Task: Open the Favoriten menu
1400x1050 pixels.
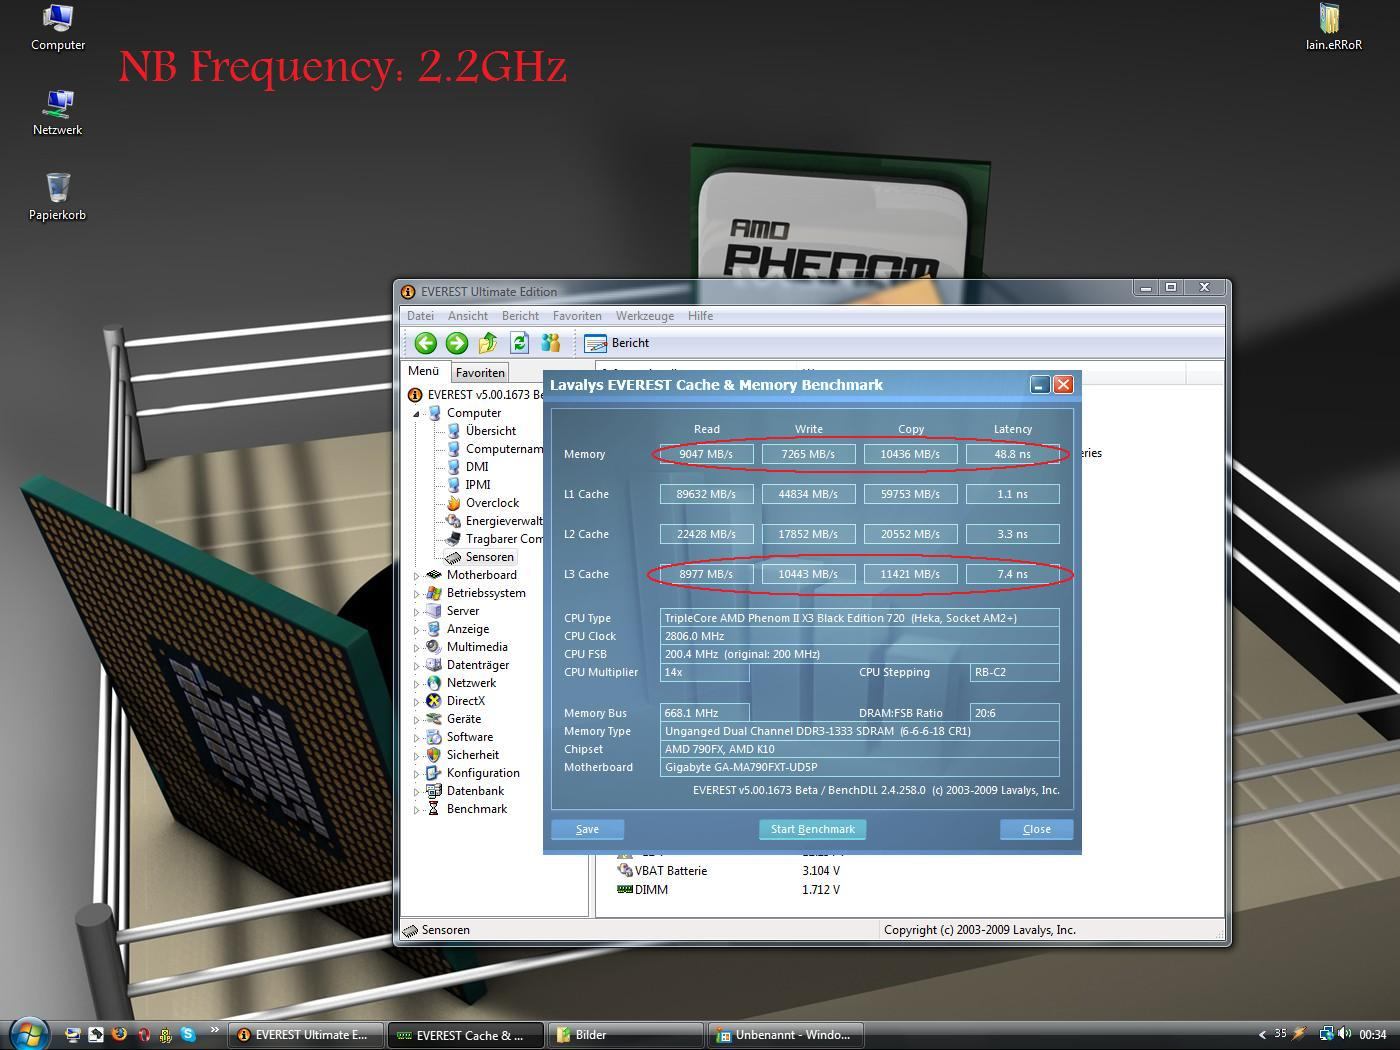Action: (577, 316)
